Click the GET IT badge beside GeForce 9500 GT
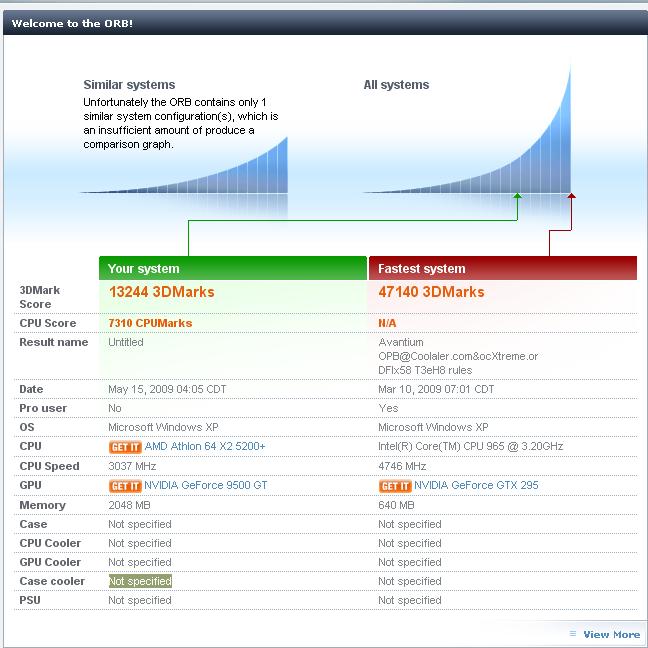The image size is (648, 648). point(125,486)
